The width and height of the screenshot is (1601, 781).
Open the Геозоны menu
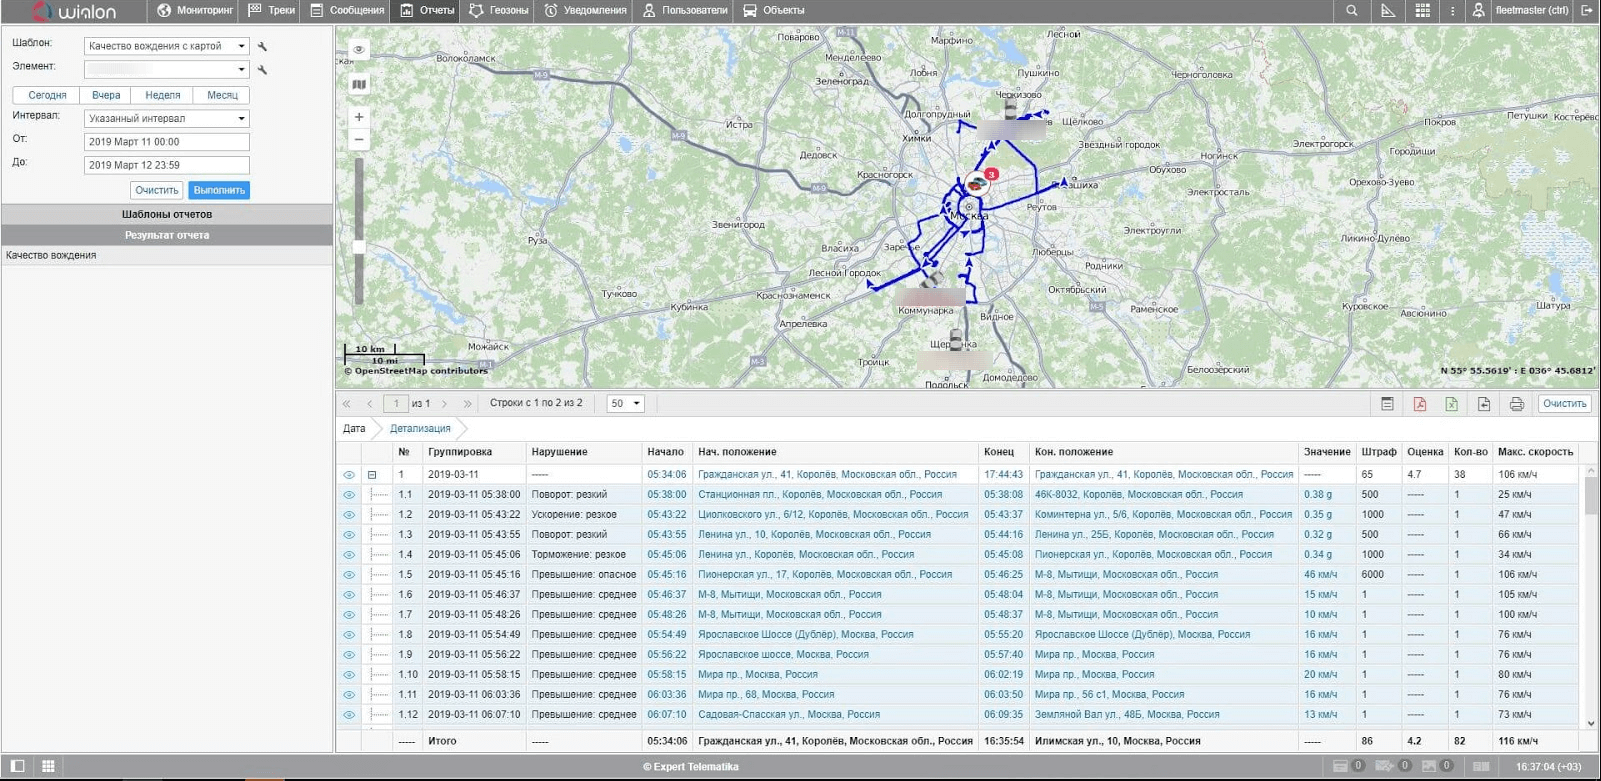(499, 11)
